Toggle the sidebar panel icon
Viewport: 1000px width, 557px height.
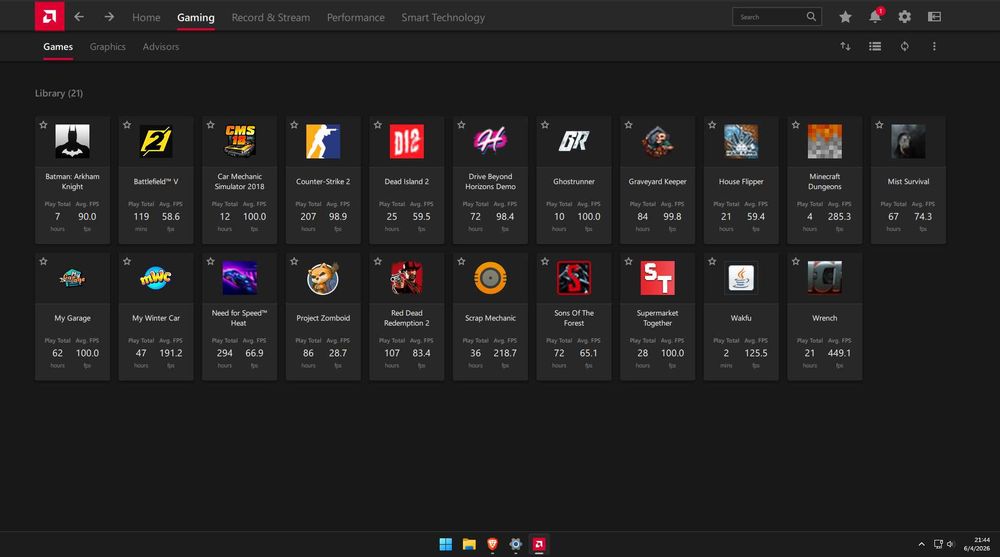pyautogui.click(x=934, y=17)
